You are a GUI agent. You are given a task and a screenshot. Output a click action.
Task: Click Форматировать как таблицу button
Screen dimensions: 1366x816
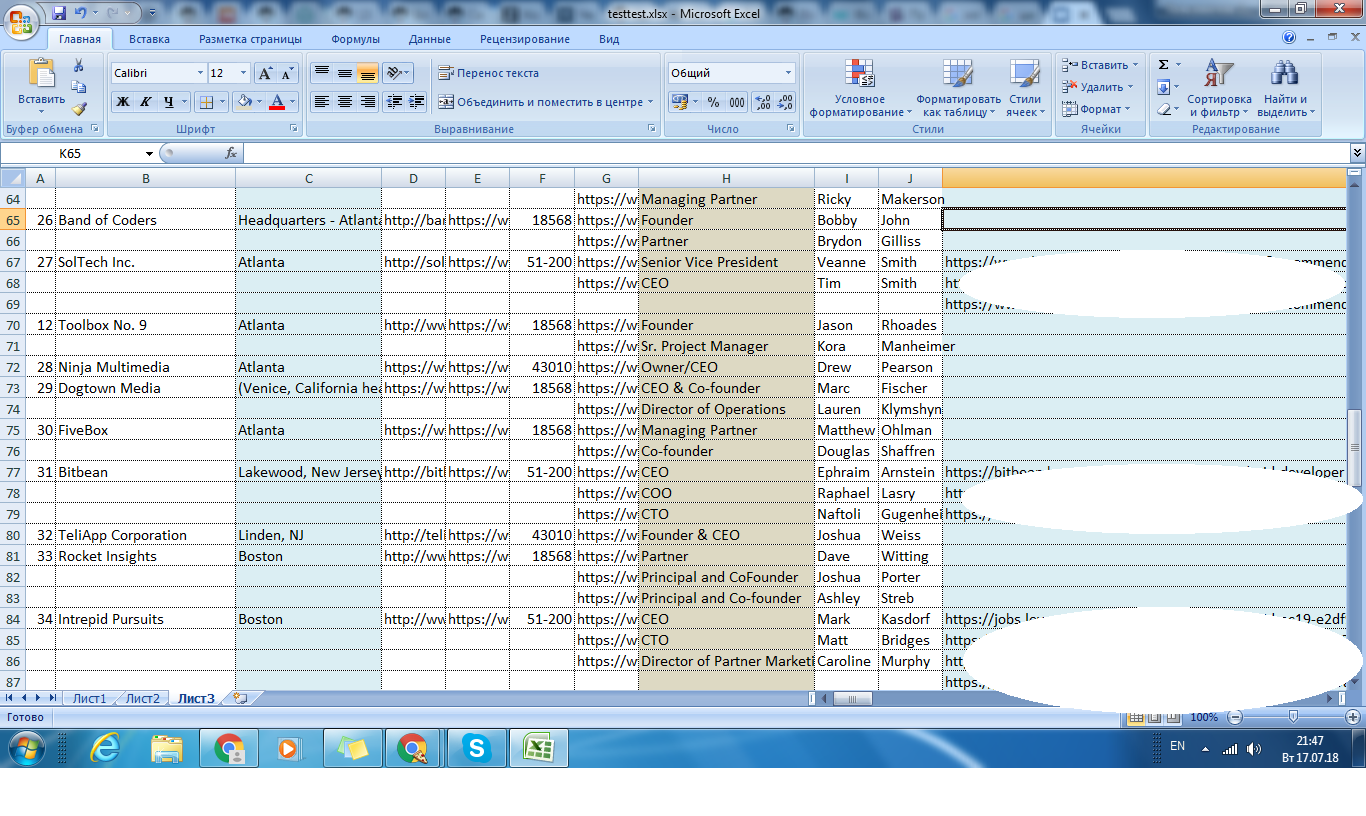coord(958,88)
